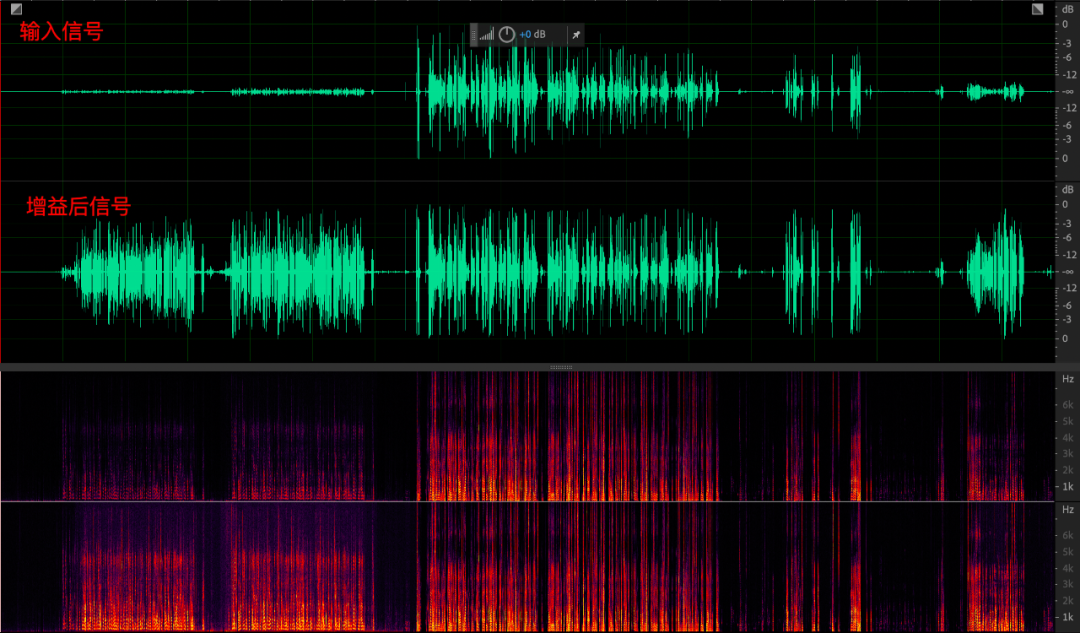
Task: Pin the floating volume HUD
Action: [575, 35]
